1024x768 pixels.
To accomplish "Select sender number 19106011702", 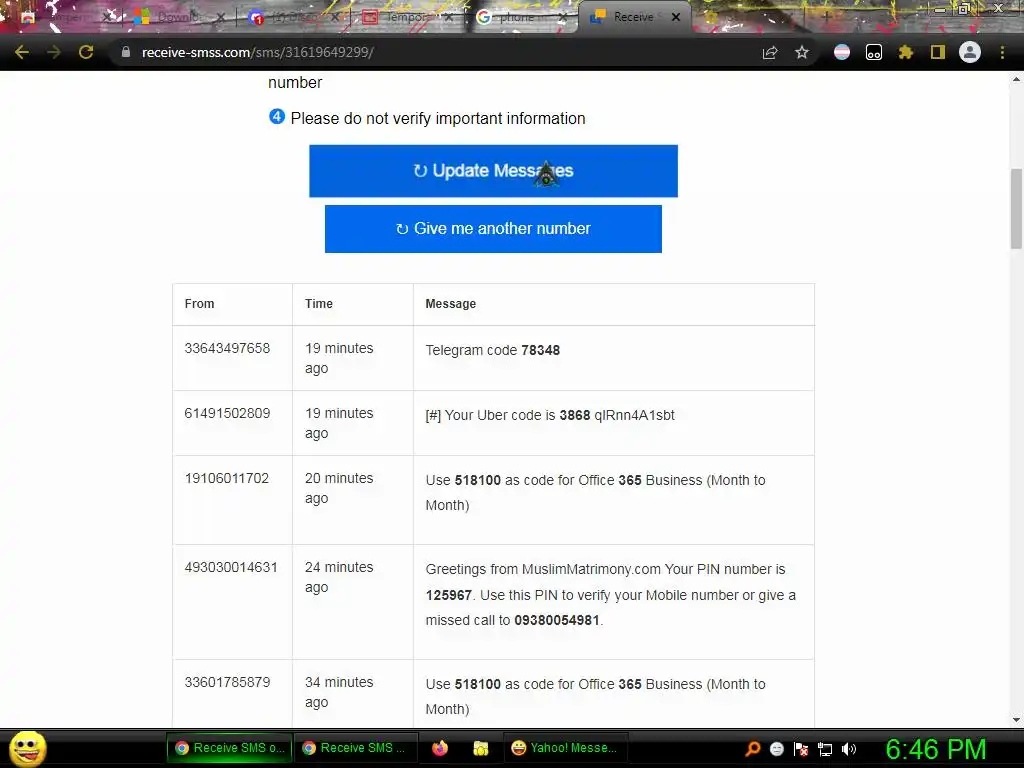I will click(227, 478).
